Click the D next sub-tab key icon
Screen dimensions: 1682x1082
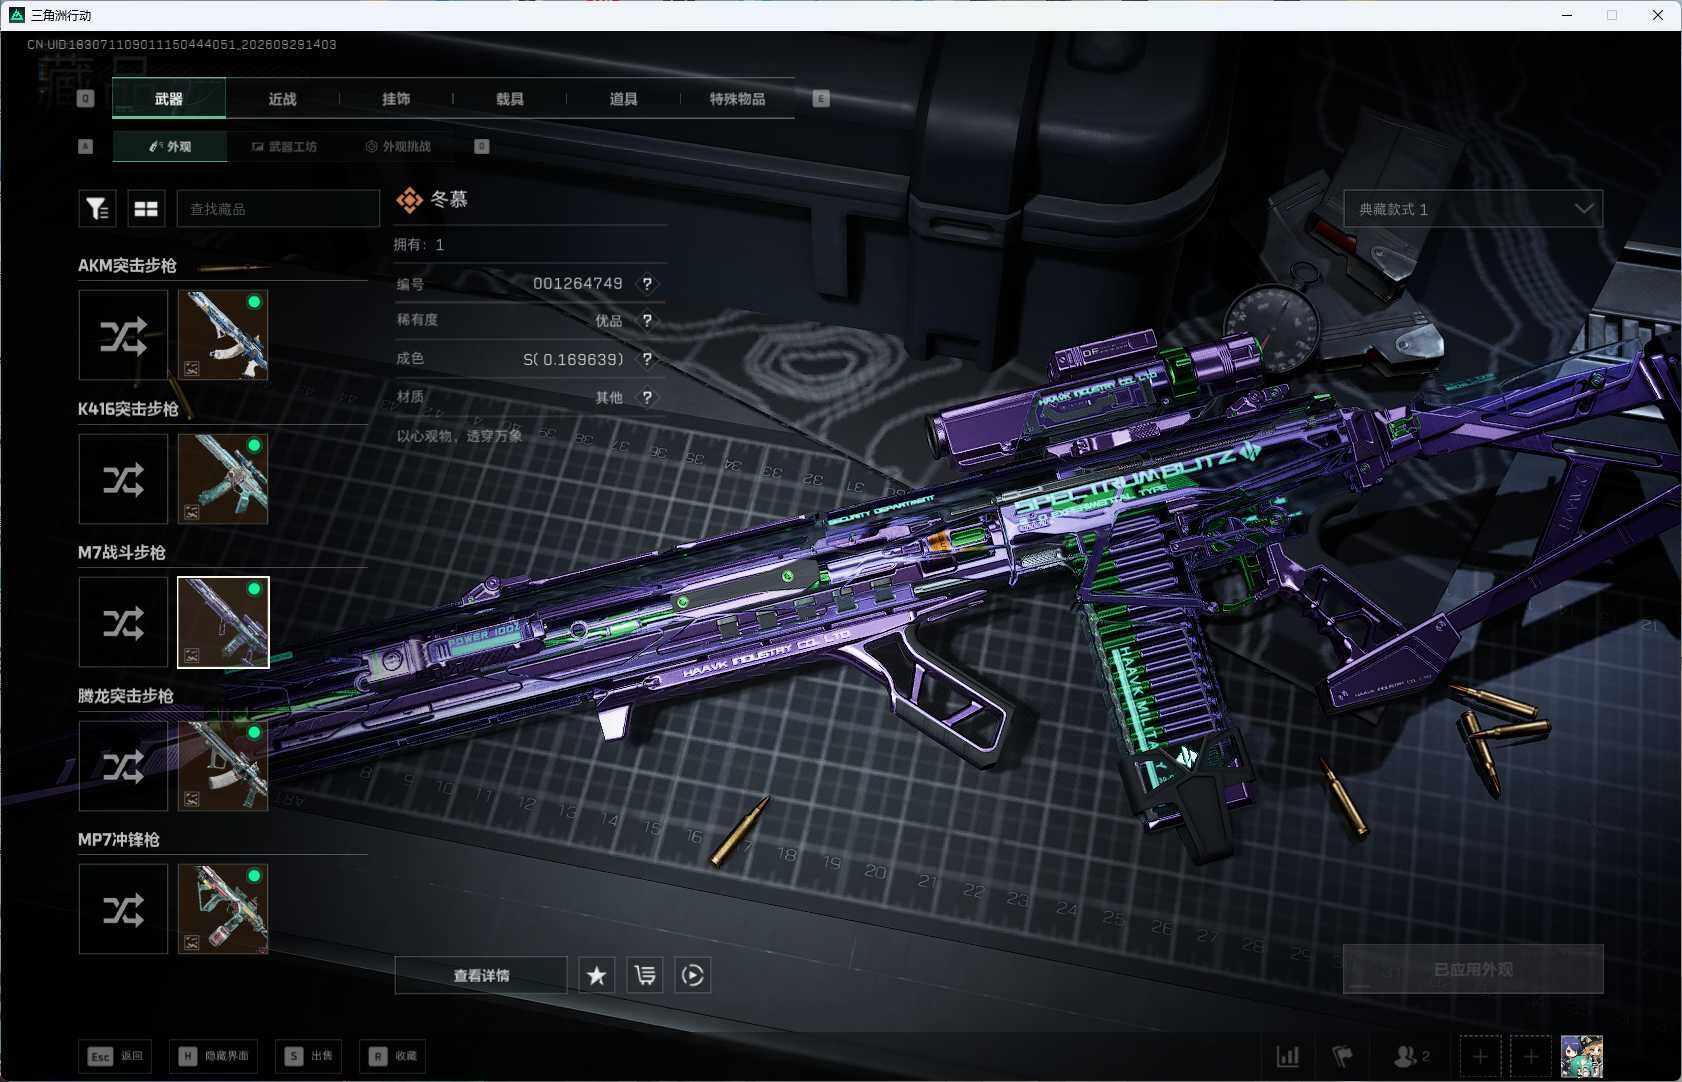[x=481, y=146]
